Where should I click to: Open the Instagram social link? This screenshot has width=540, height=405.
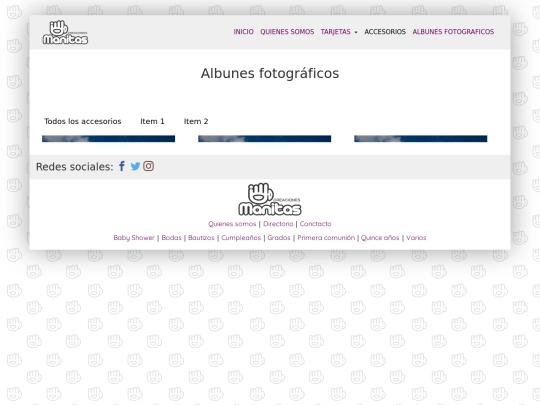tap(148, 166)
